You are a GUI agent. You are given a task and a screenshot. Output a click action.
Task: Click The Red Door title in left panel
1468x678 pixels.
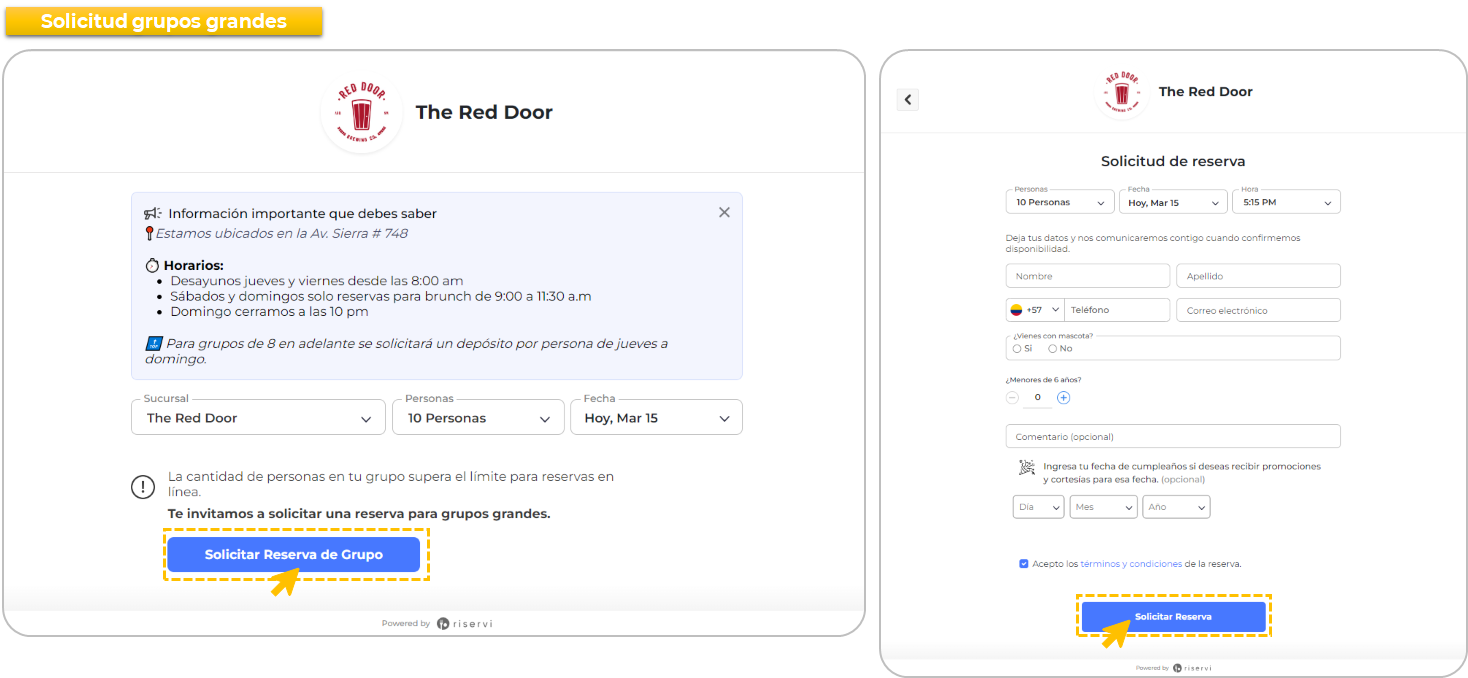pyautogui.click(x=484, y=112)
